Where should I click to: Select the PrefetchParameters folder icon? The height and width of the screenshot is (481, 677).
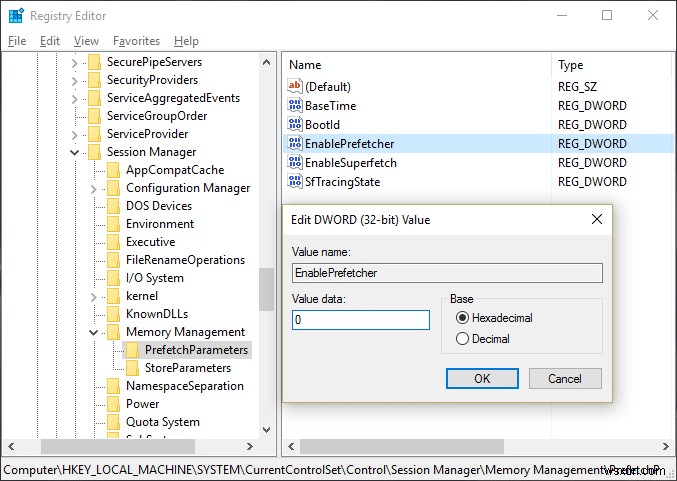133,350
